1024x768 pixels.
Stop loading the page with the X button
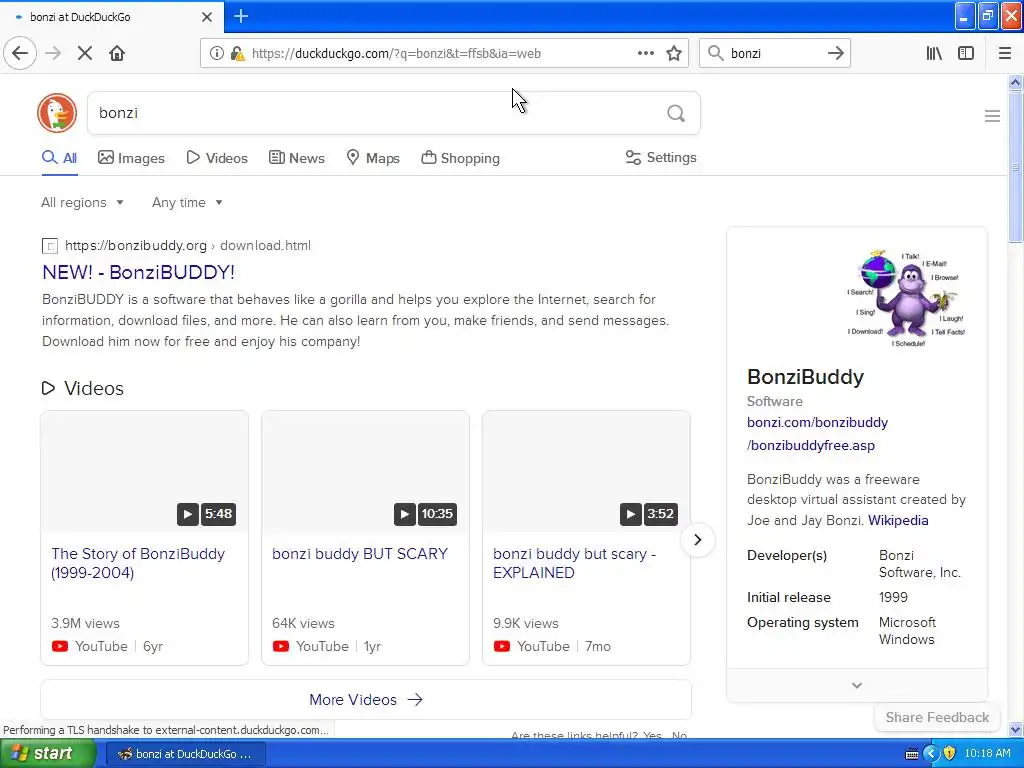[84, 54]
